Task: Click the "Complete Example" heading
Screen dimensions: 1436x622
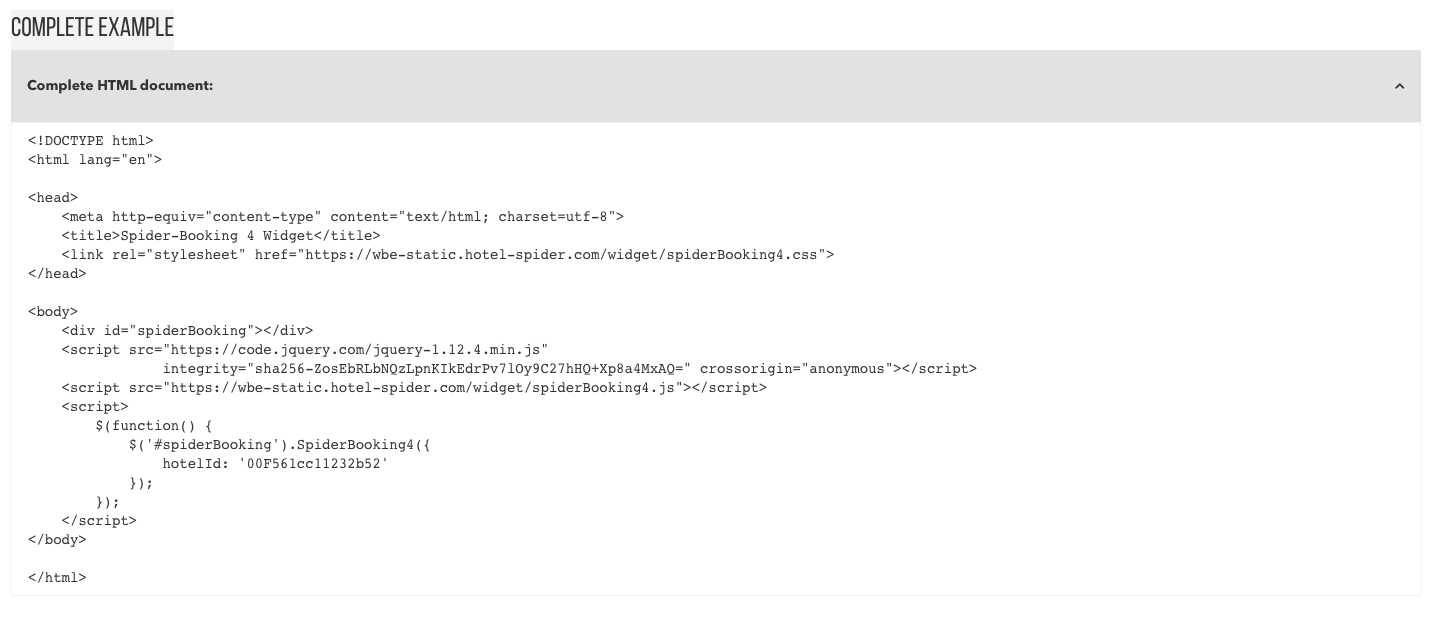Action: point(92,28)
